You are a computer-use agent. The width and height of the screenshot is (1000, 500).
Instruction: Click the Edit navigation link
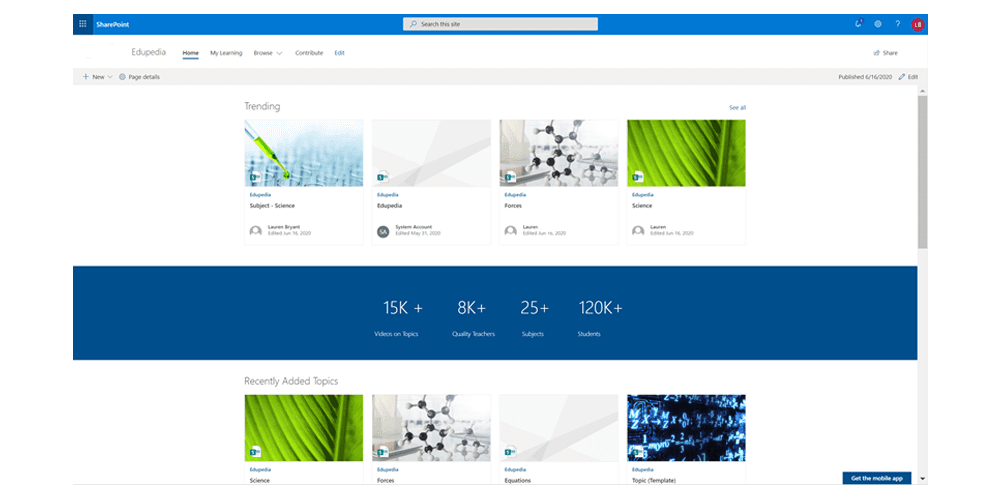339,53
